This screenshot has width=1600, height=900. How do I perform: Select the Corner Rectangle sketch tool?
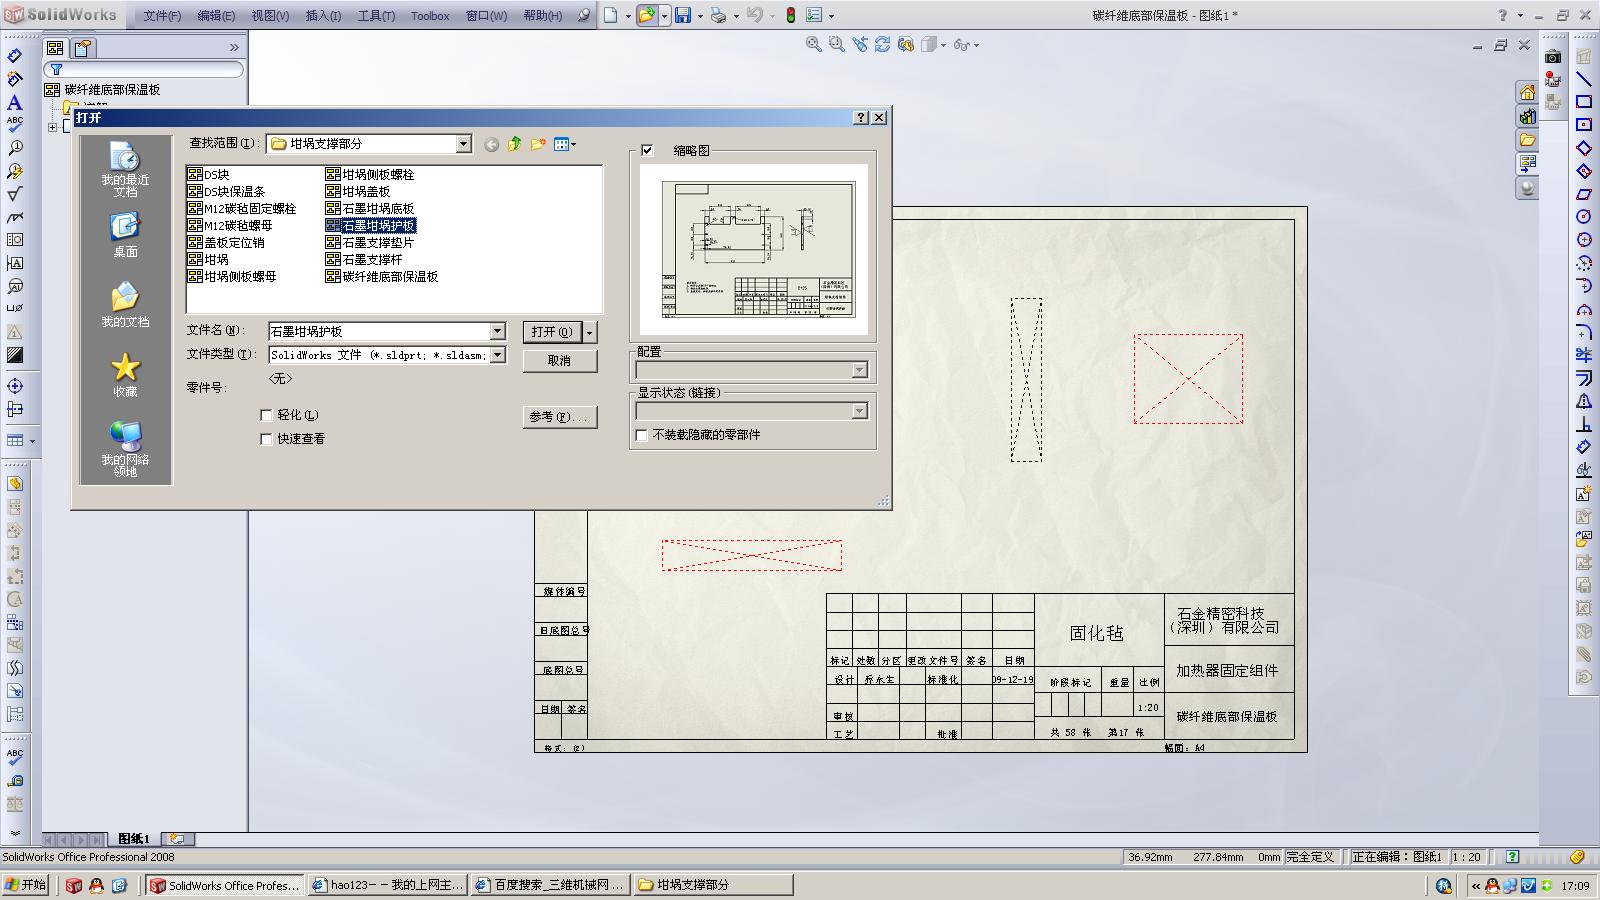1584,102
